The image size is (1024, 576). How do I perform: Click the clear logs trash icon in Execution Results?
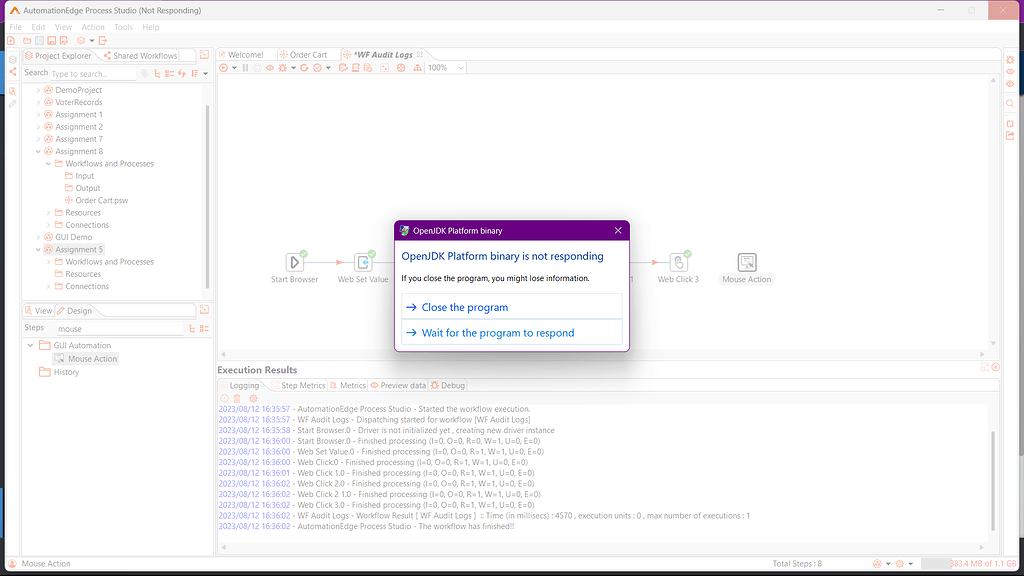pos(236,398)
